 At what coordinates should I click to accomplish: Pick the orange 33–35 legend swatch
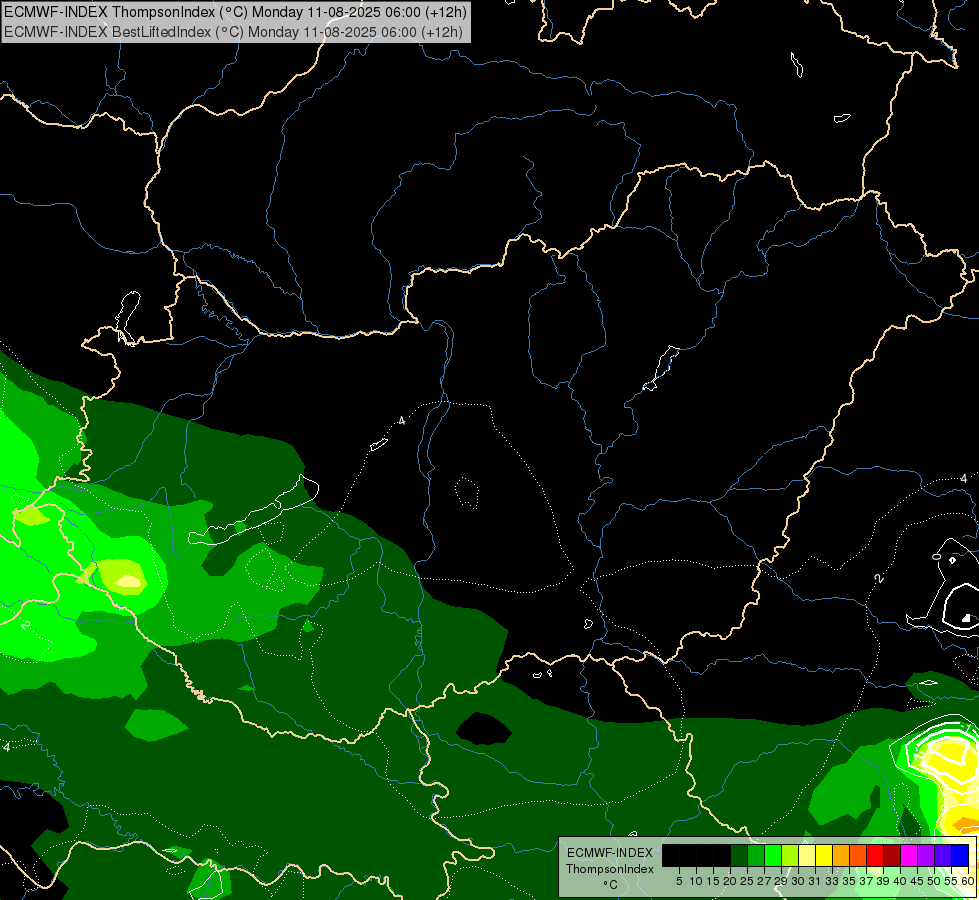(841, 855)
